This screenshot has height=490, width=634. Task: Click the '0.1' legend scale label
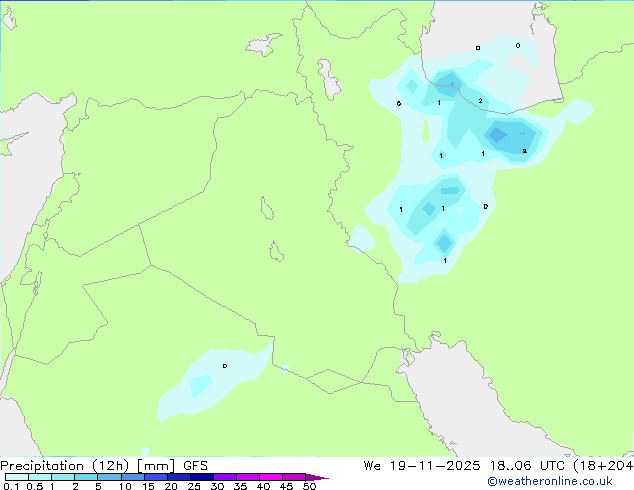point(11,486)
